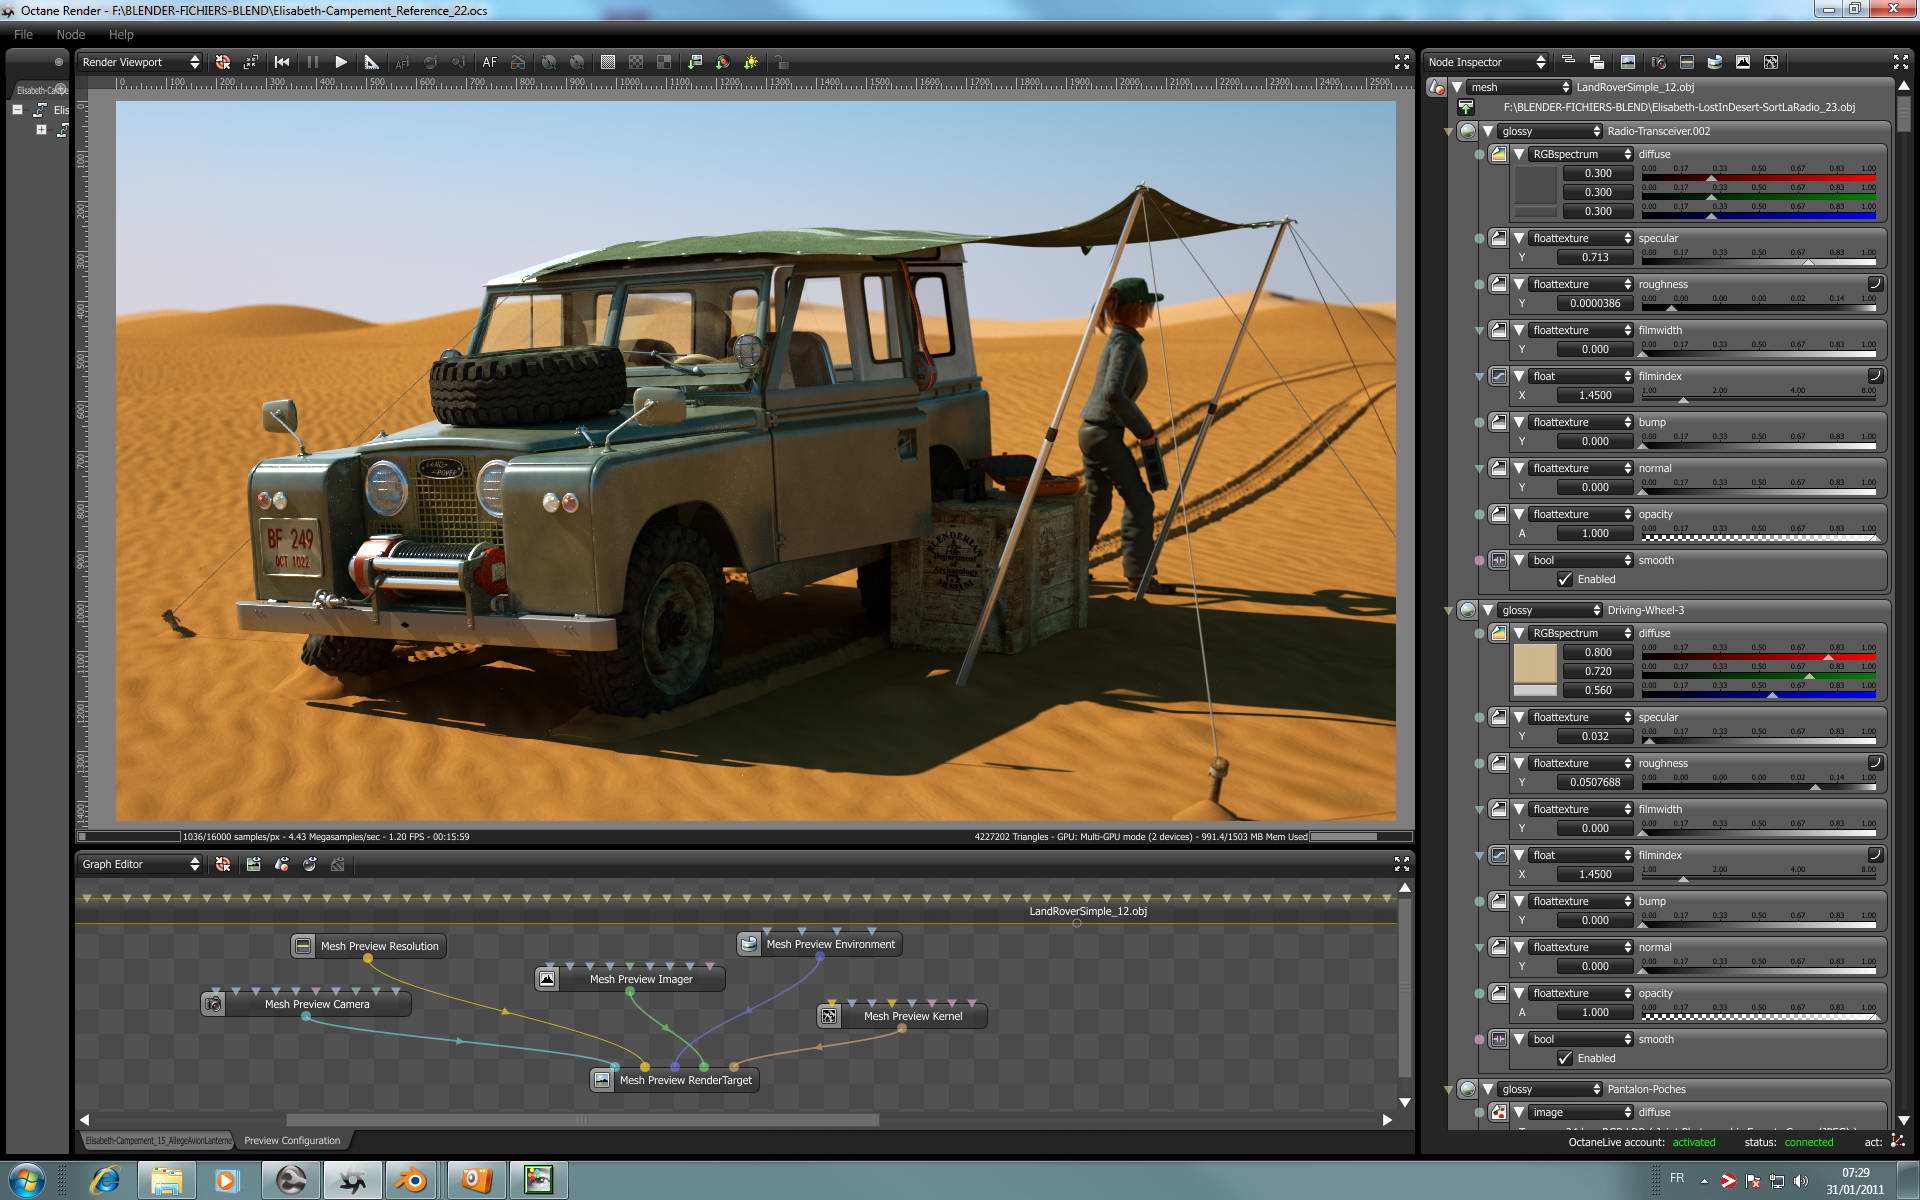Open the Node menu
This screenshot has height=1200, width=1920.
click(x=70, y=34)
